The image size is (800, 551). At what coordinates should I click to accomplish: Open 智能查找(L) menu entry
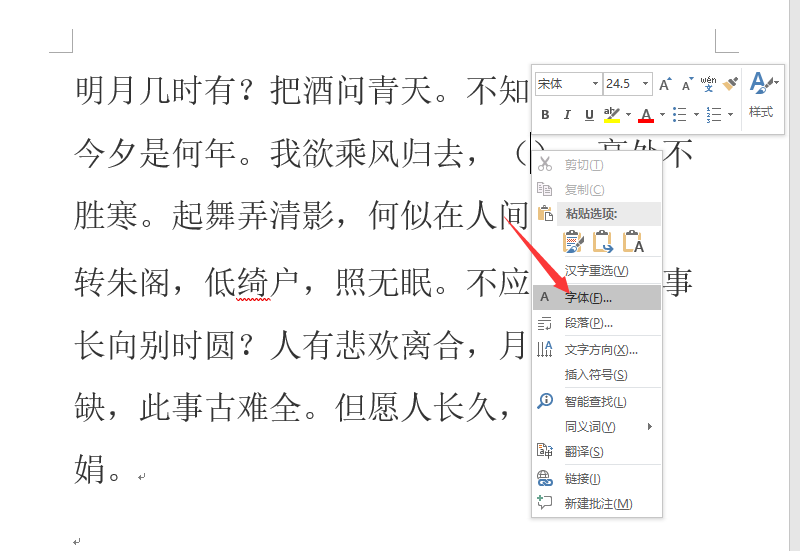[x=597, y=402]
